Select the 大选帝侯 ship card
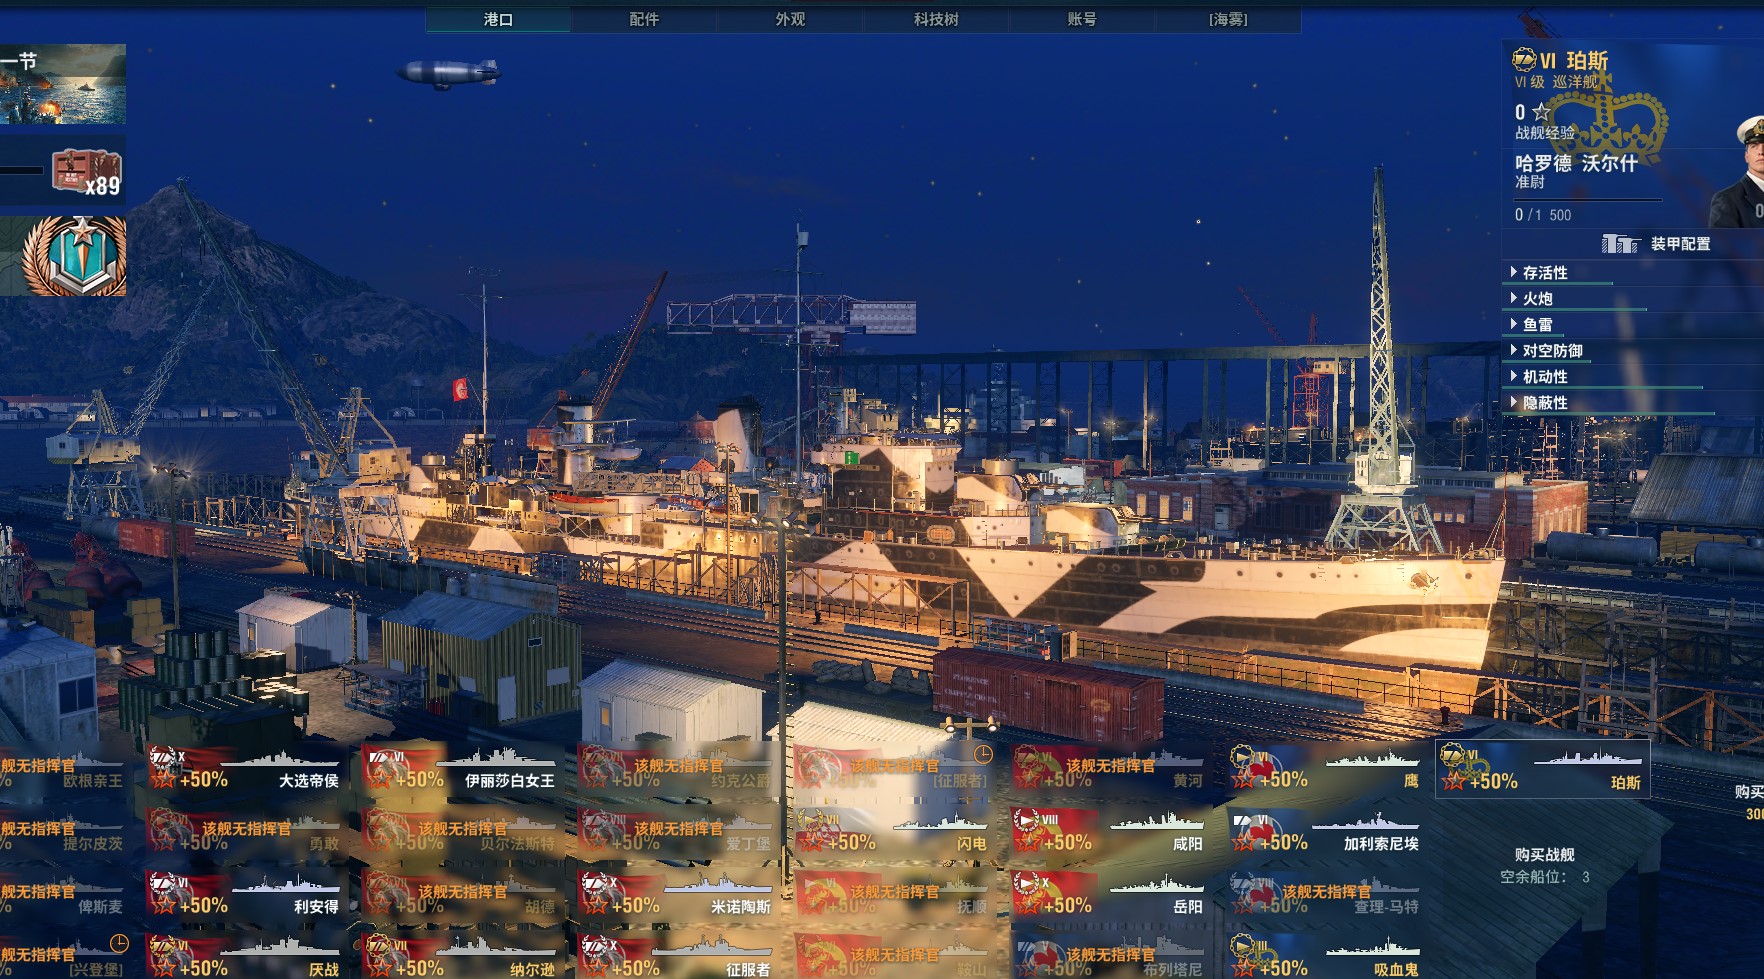This screenshot has height=979, width=1764. click(x=244, y=767)
